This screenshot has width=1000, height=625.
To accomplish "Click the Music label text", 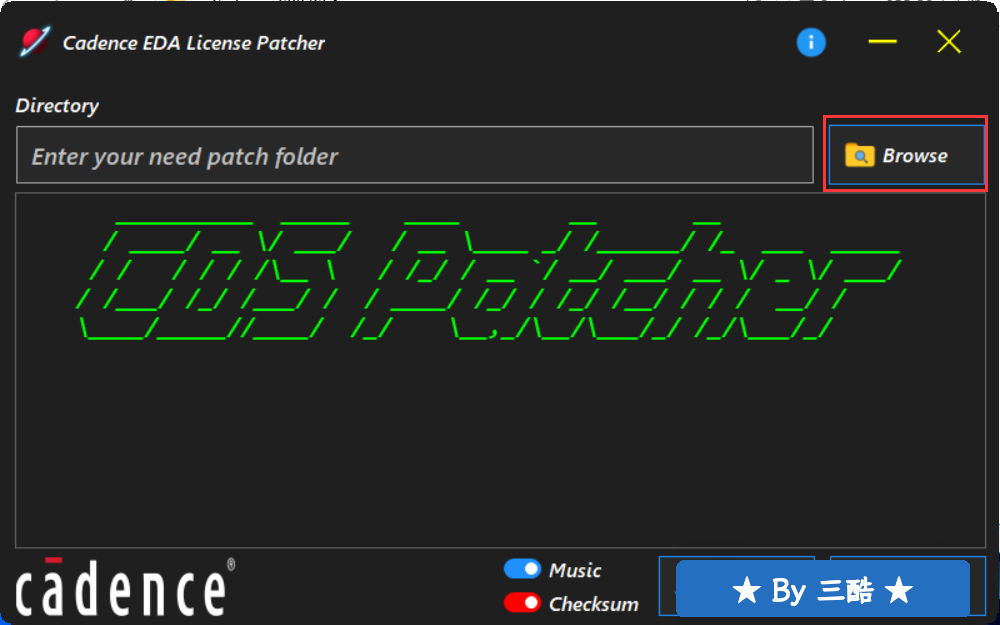I will [575, 570].
